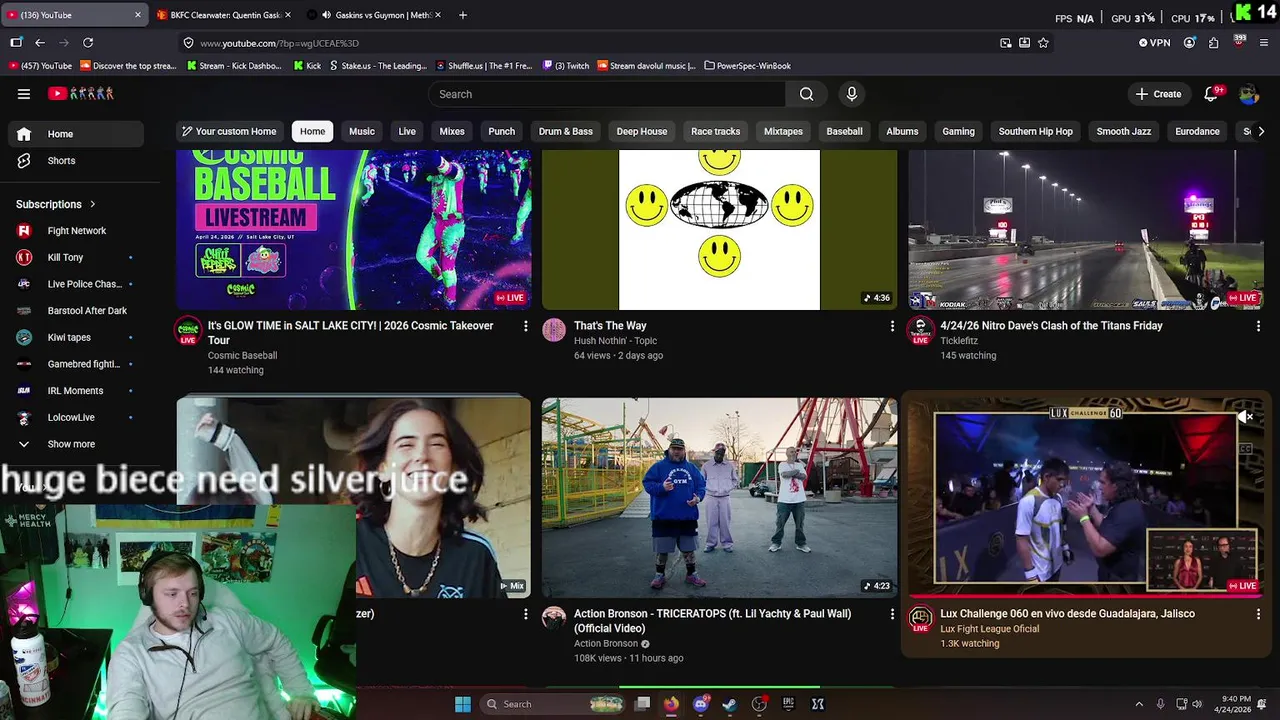Open Shorts from the sidebar

pyautogui.click(x=76, y=161)
